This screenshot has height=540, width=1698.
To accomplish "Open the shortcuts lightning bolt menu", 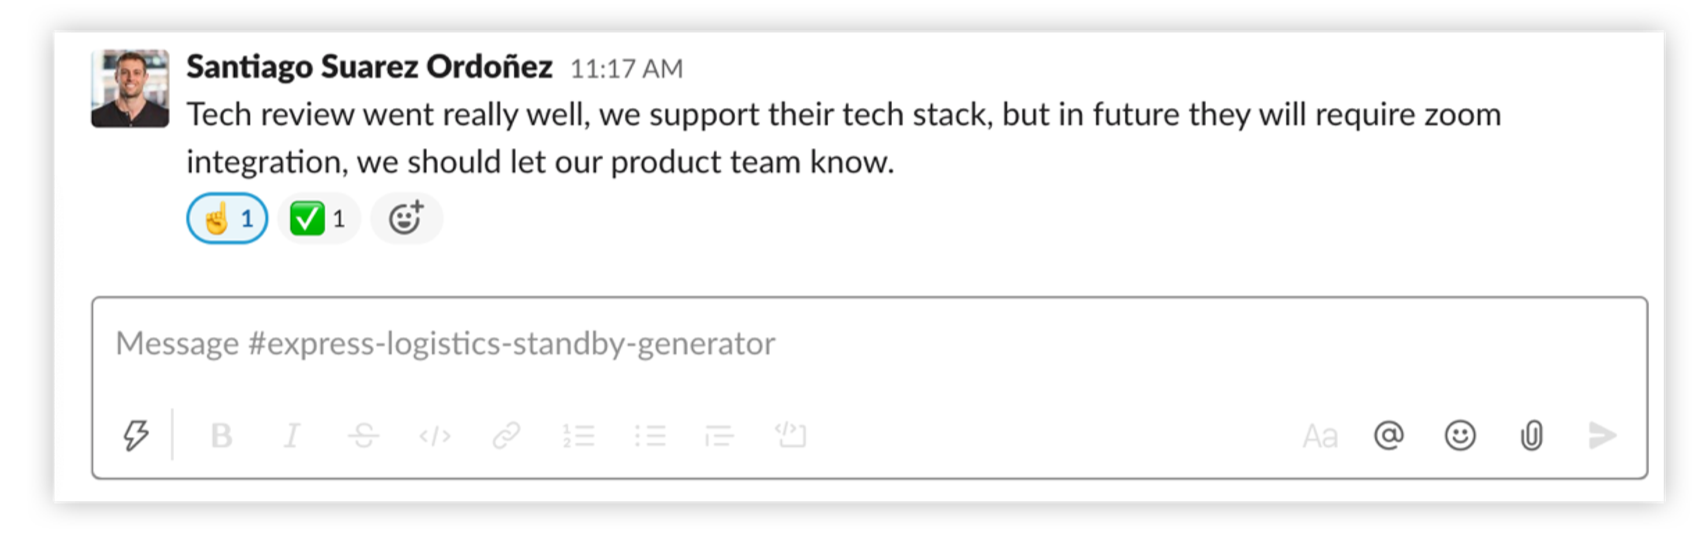I will [136, 436].
